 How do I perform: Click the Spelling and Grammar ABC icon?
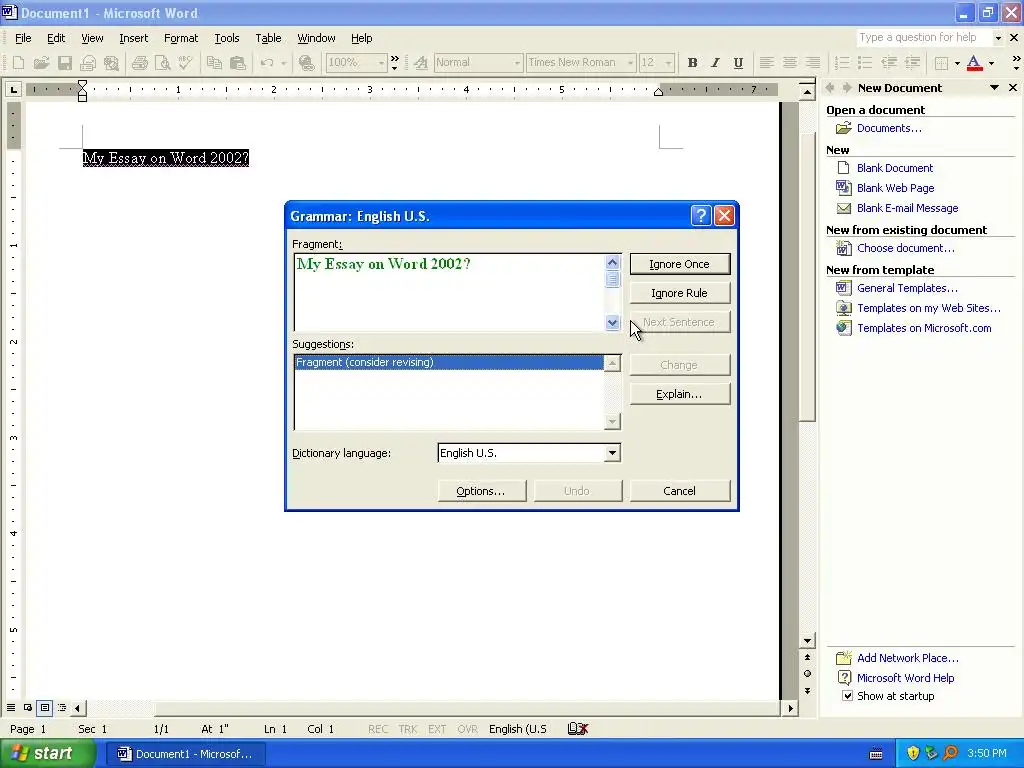(x=185, y=63)
